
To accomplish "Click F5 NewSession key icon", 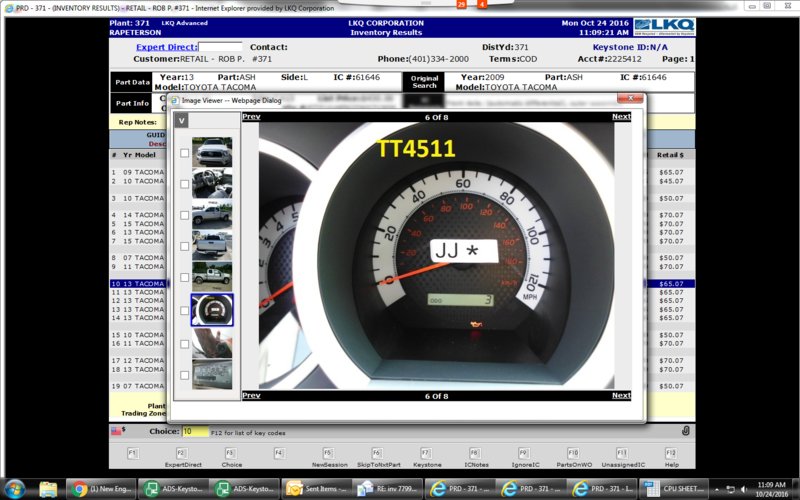I will point(329,453).
